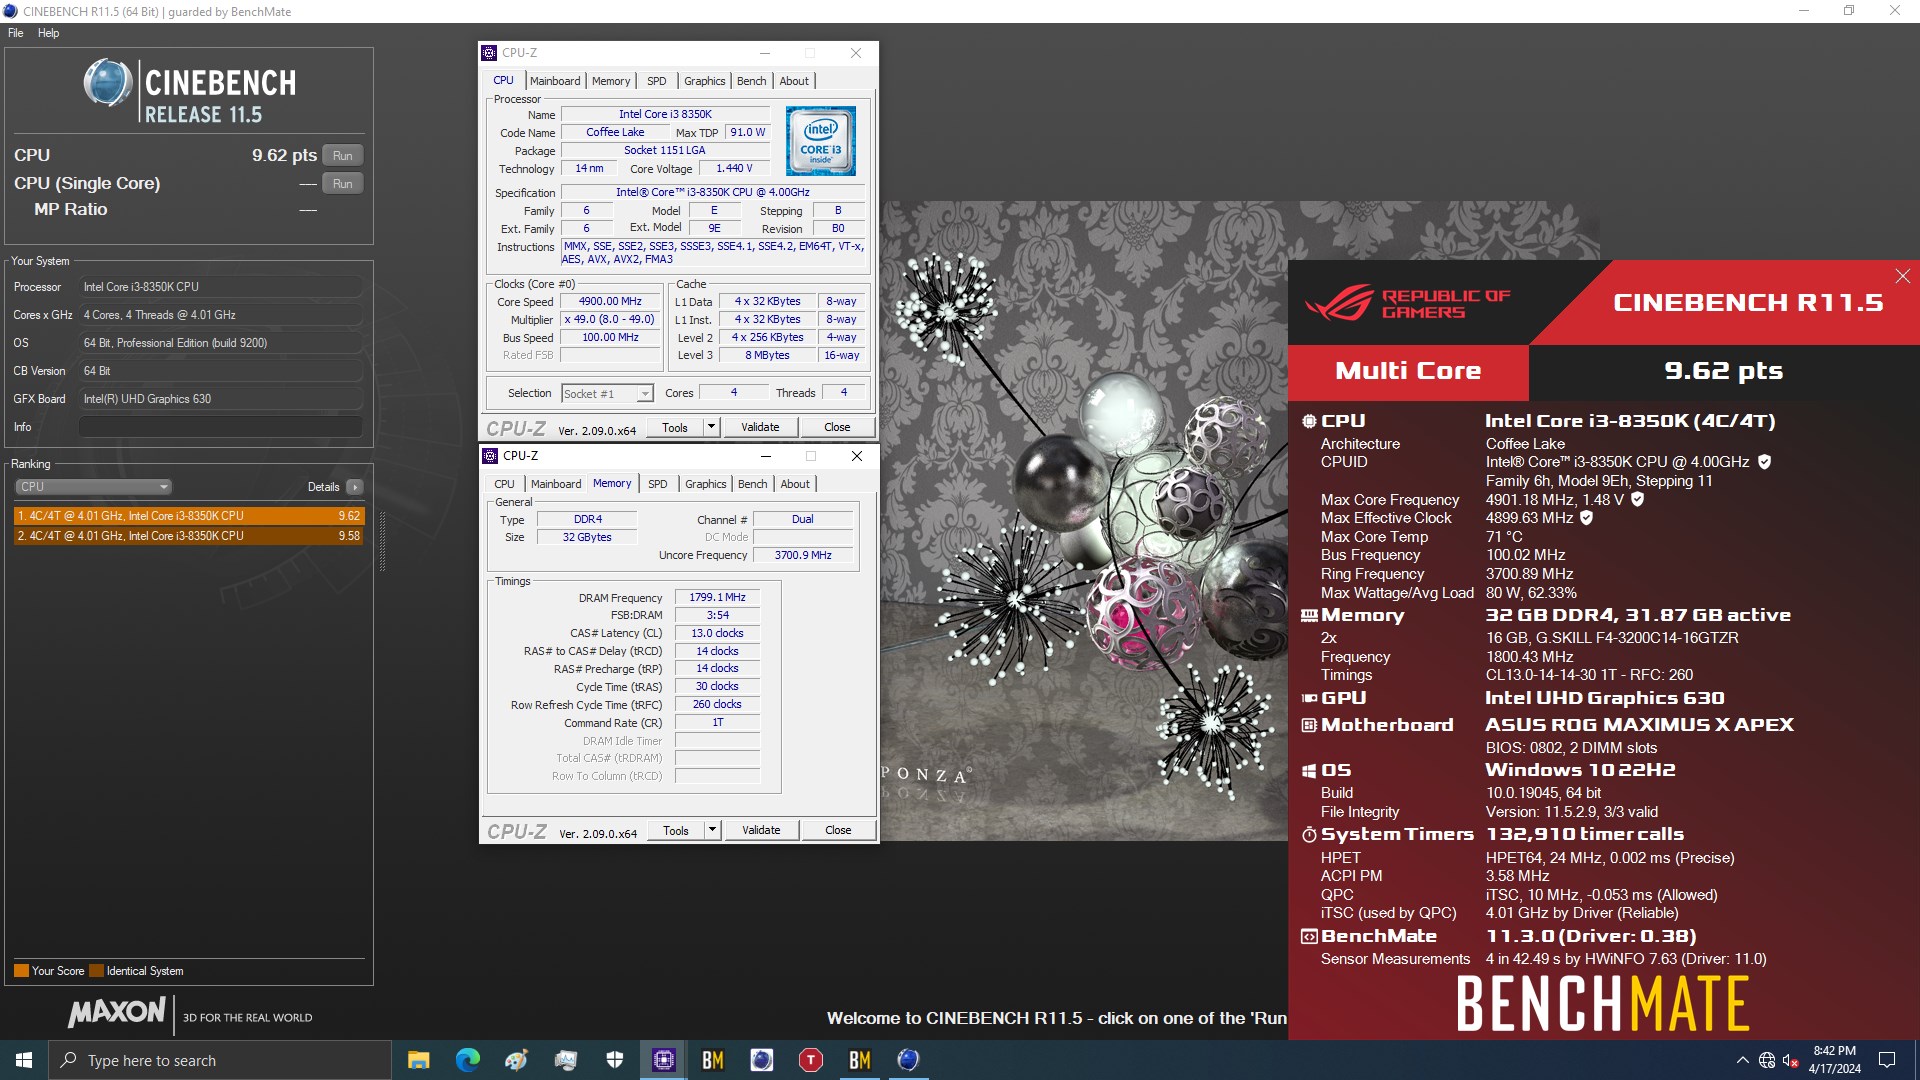Click Tools button in lower CPU-Z window
This screenshot has width=1920, height=1080.
pos(676,830)
